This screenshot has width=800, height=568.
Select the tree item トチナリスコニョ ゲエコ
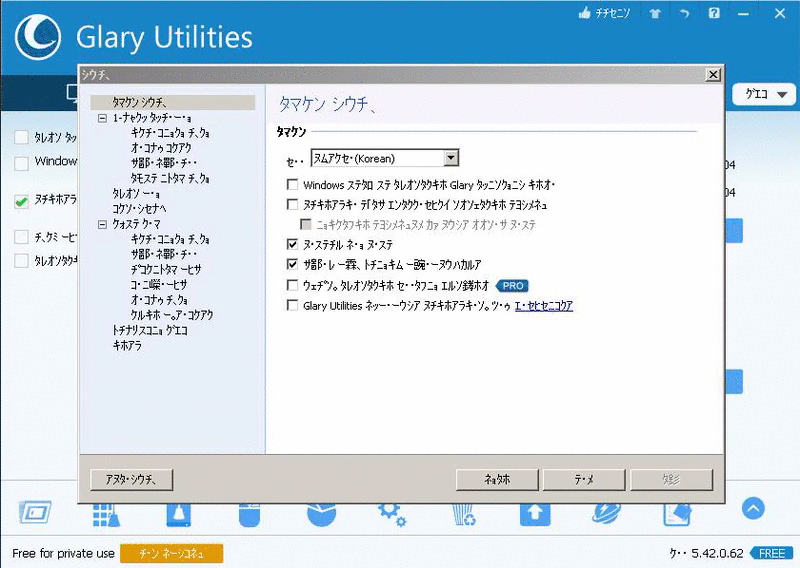(150, 331)
